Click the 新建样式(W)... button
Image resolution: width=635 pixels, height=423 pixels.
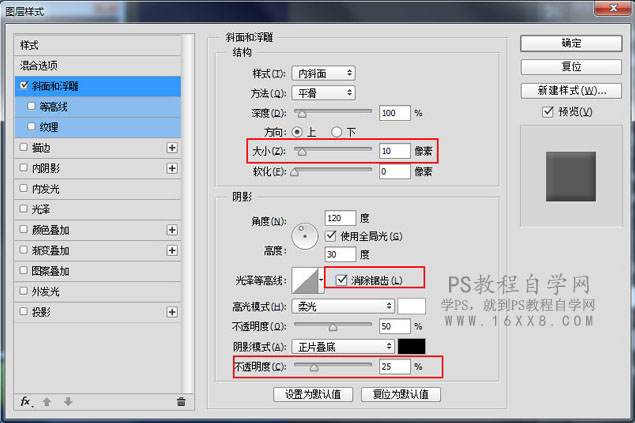pos(571,91)
